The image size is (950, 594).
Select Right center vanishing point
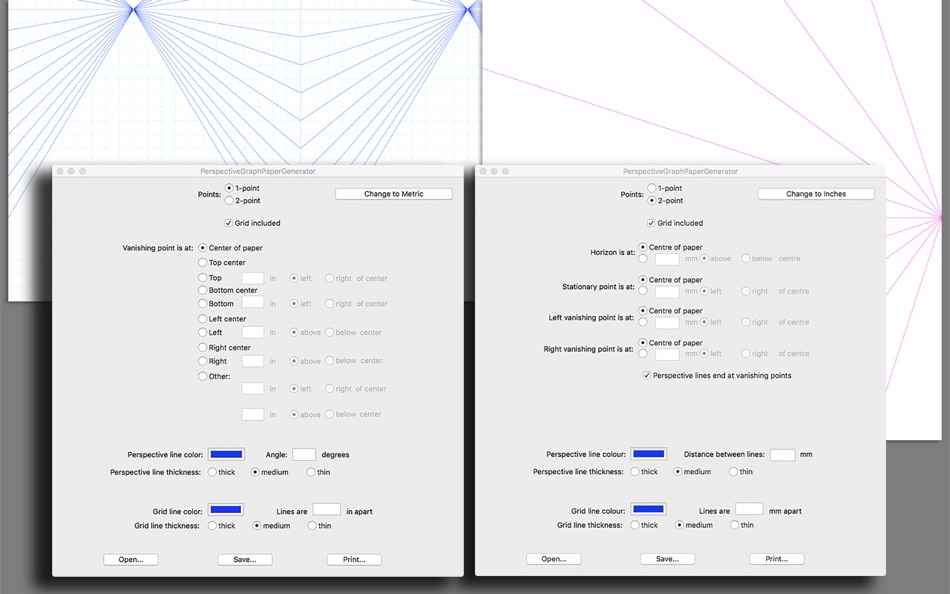click(202, 347)
